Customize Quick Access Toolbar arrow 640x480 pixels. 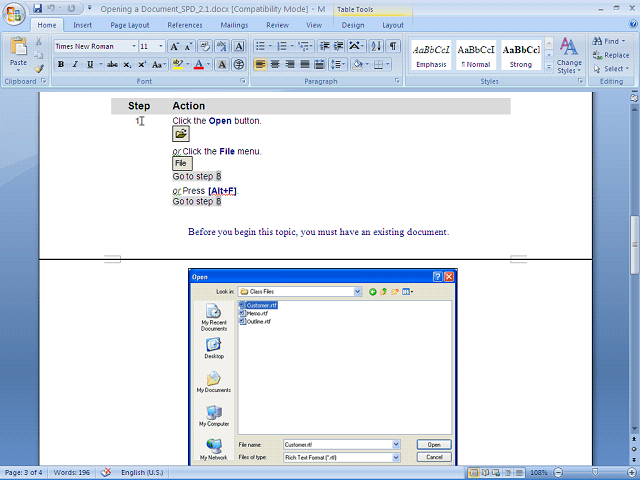pos(90,8)
